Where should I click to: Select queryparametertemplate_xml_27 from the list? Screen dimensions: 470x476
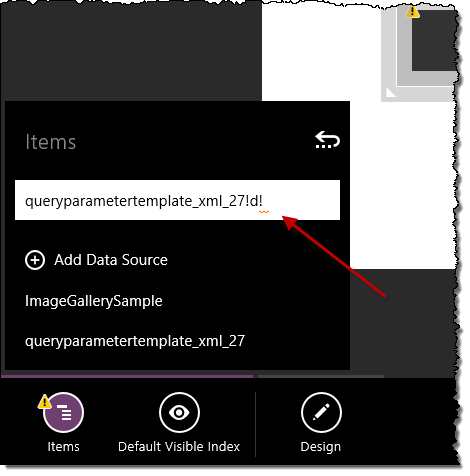[135, 341]
